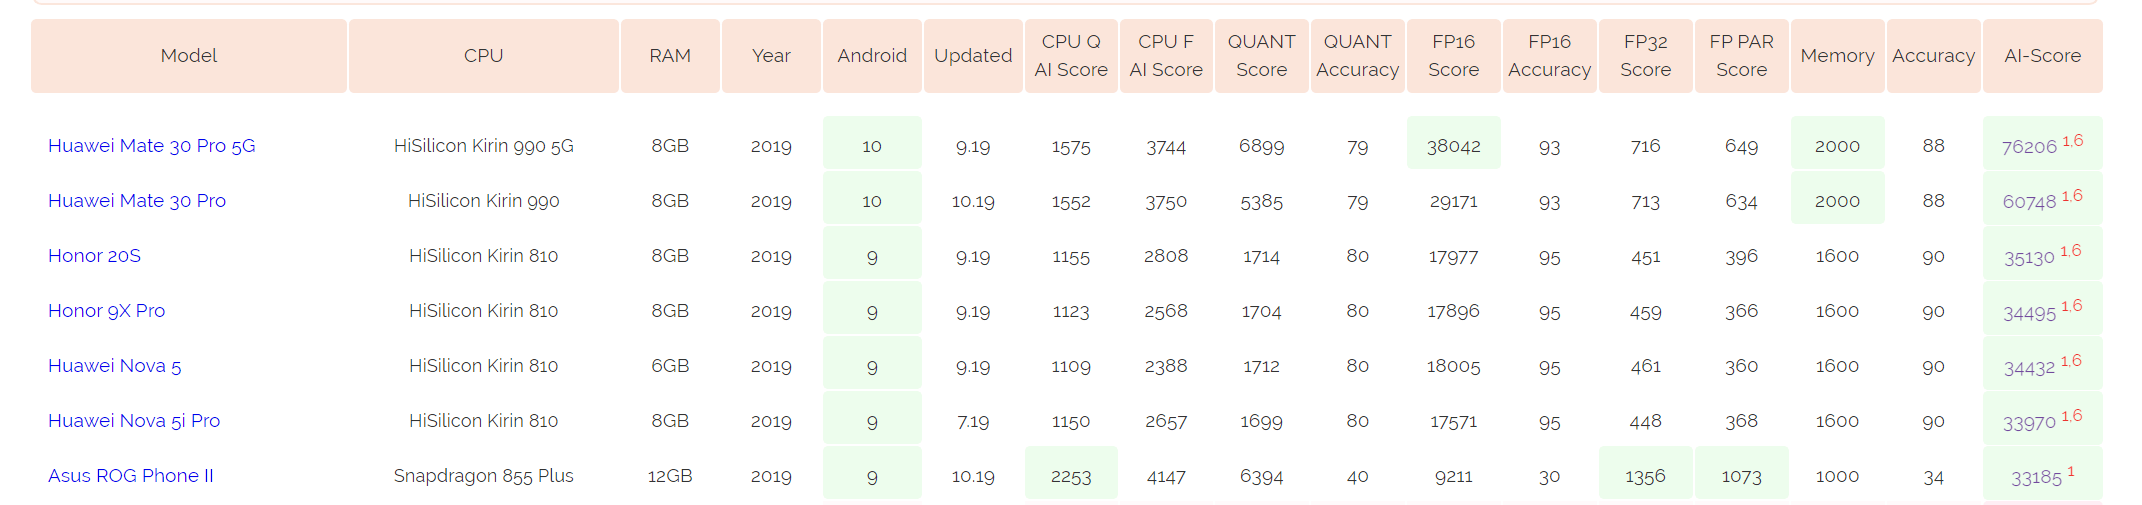Open the Huawei Nova 5i Pro link
This screenshot has height=505, width=2142.
pyautogui.click(x=134, y=421)
